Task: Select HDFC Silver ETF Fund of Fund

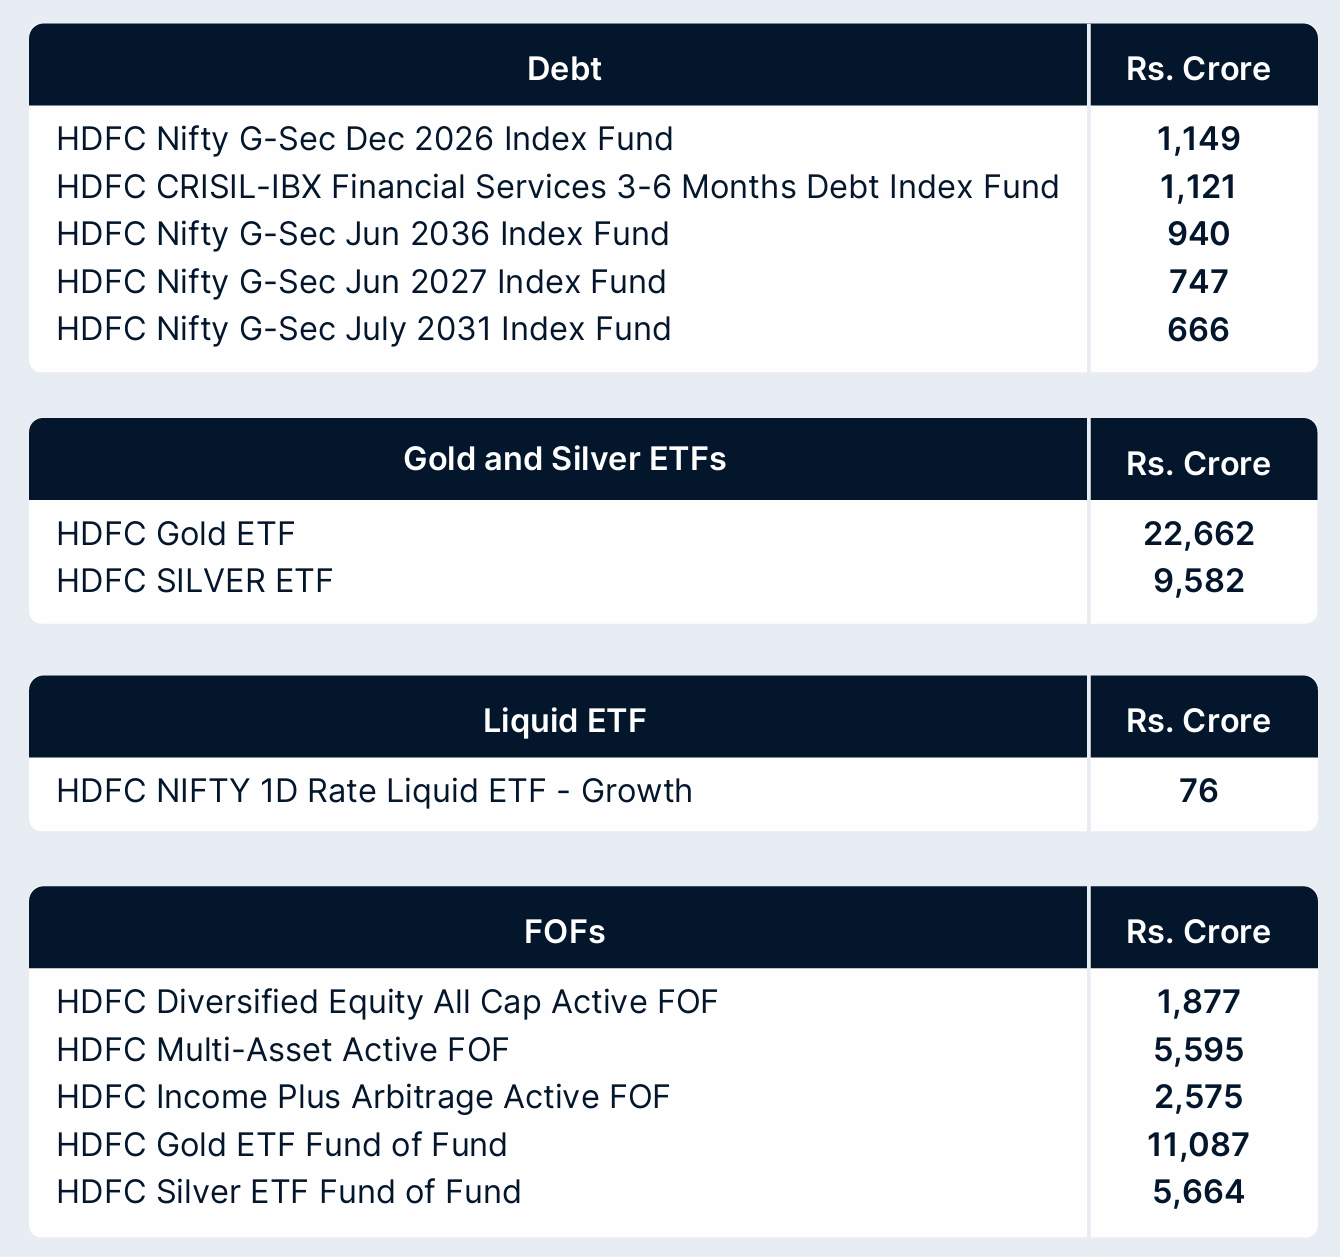Action: (289, 1192)
